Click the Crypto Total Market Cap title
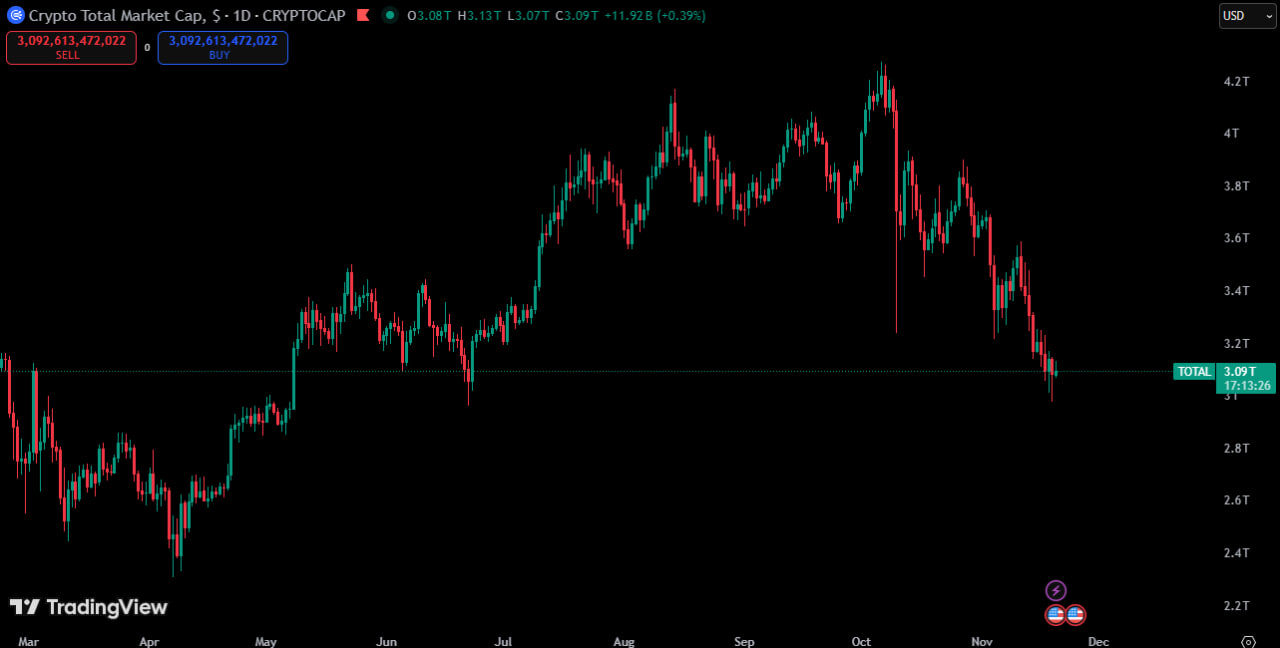This screenshot has width=1280, height=648. point(116,16)
